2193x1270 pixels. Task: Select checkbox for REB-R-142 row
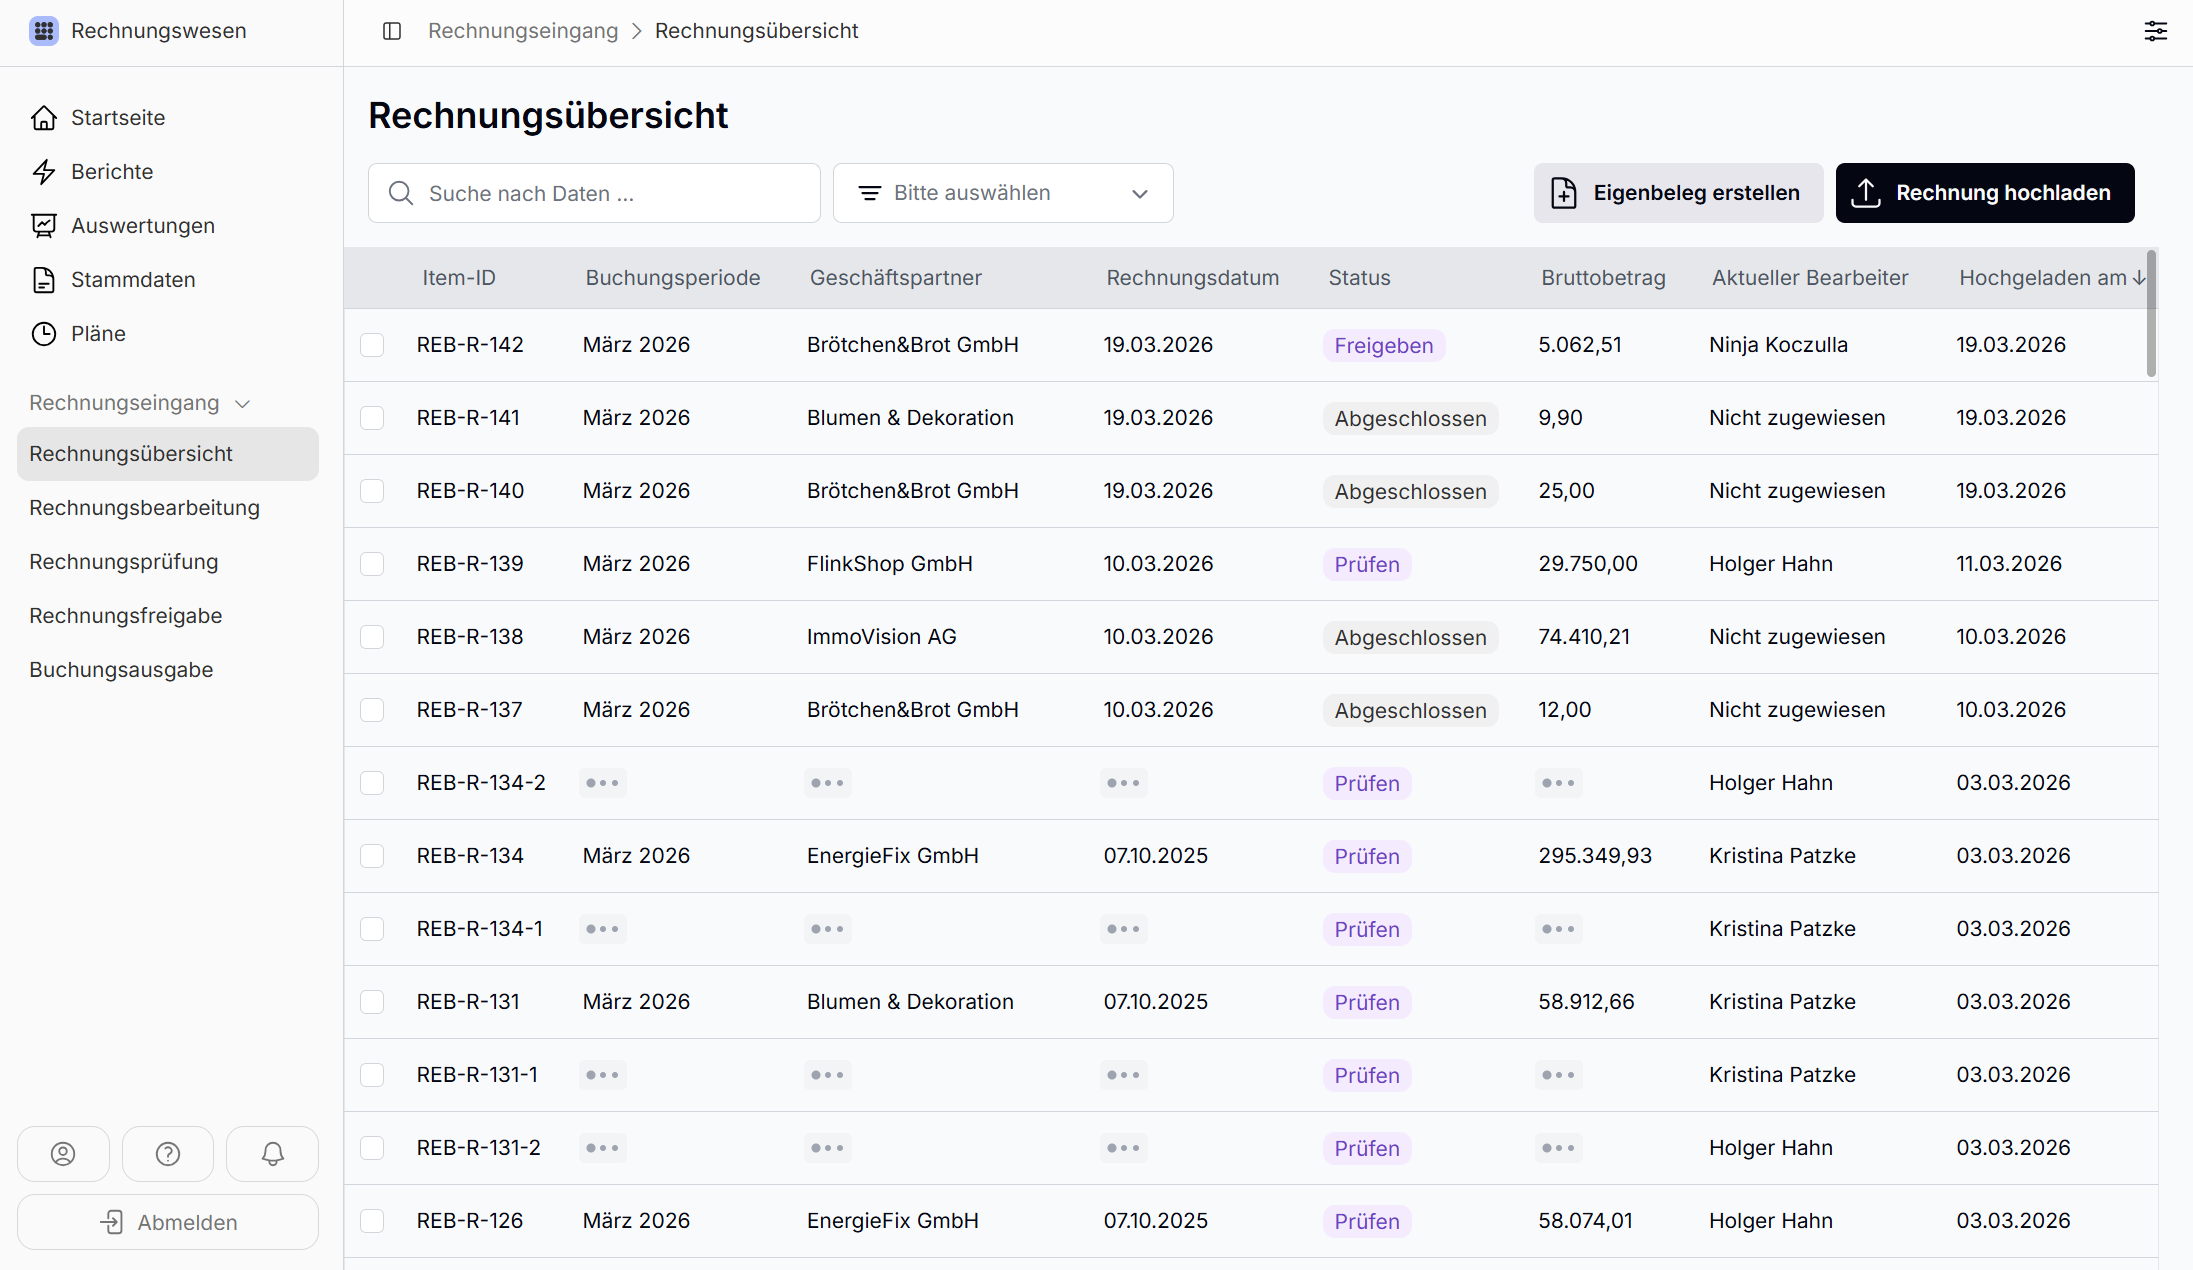(372, 345)
